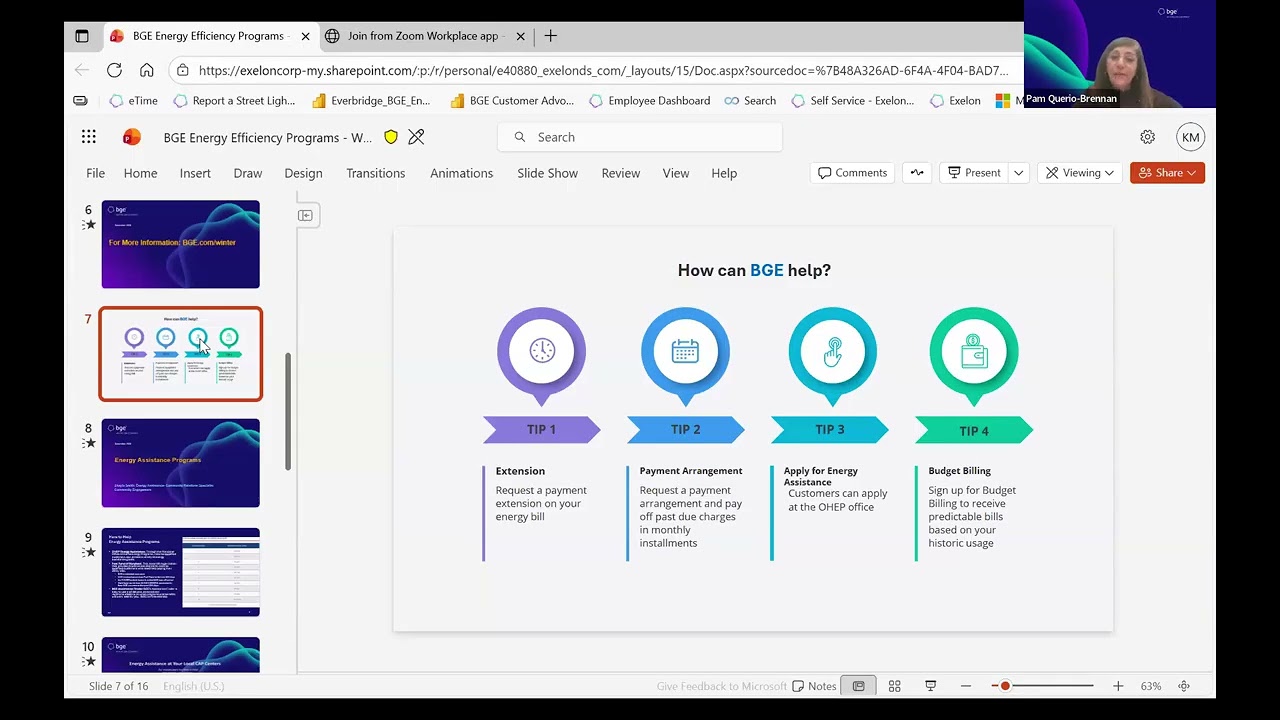Open Employee Dashboard bookmark

[x=649, y=100]
